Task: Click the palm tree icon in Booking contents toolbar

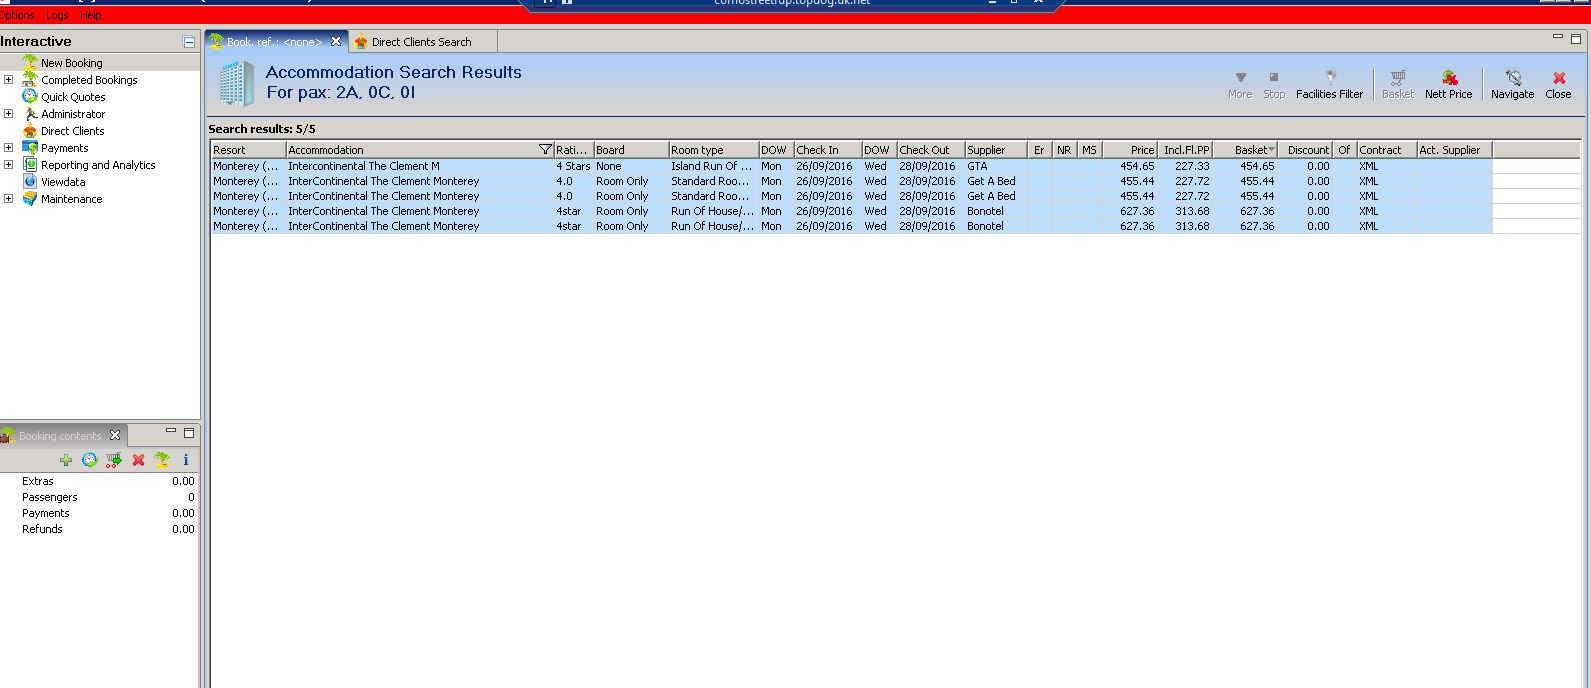Action: point(162,460)
